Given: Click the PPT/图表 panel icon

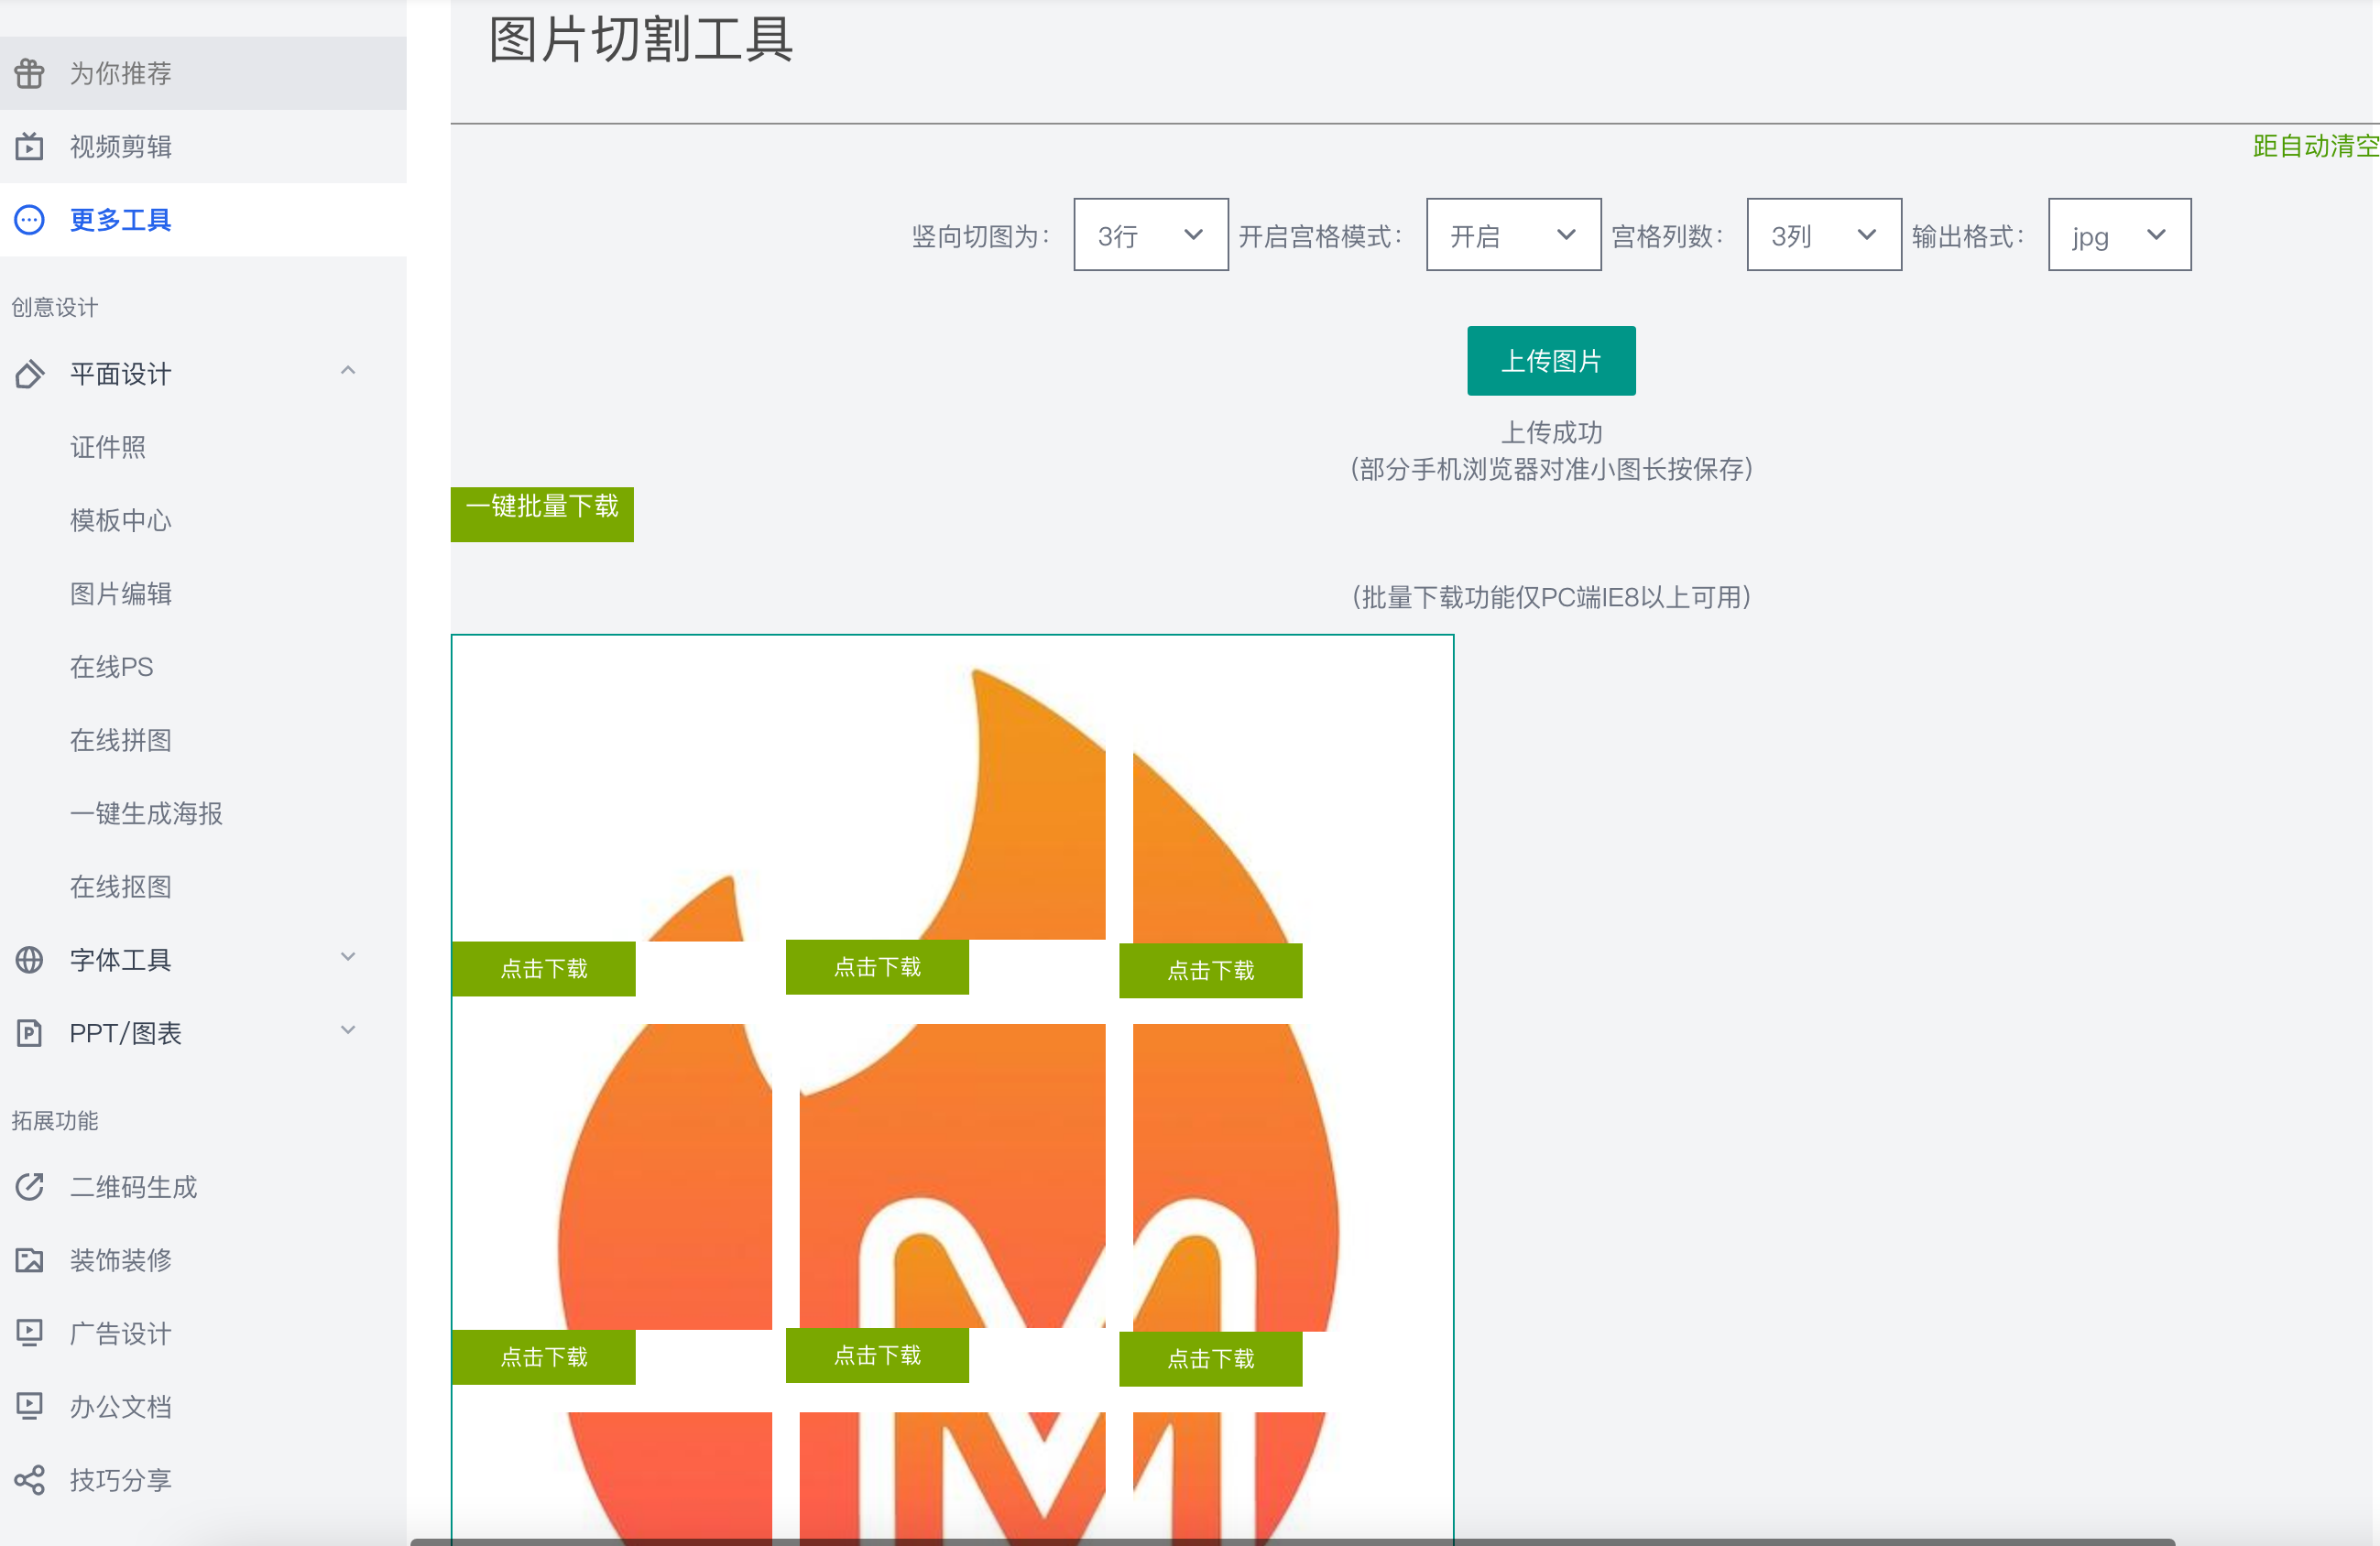Looking at the screenshot, I should (29, 1033).
